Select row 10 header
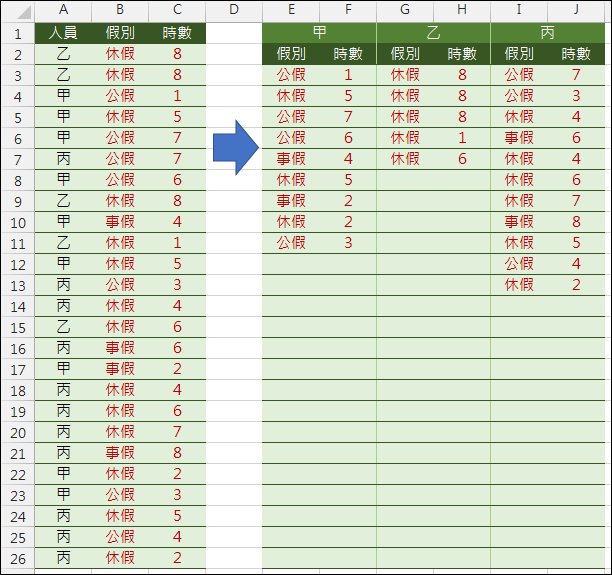 [18, 223]
